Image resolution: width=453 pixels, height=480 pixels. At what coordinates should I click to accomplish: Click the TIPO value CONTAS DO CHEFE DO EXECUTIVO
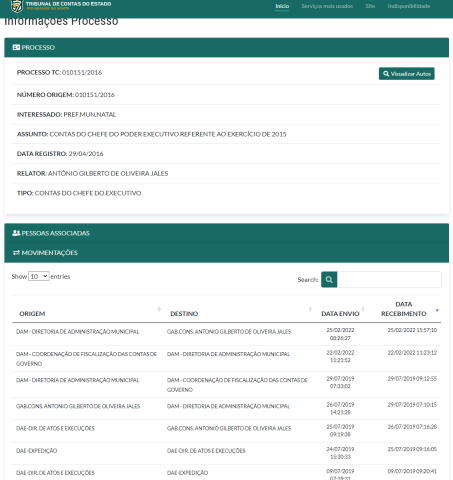(x=88, y=193)
